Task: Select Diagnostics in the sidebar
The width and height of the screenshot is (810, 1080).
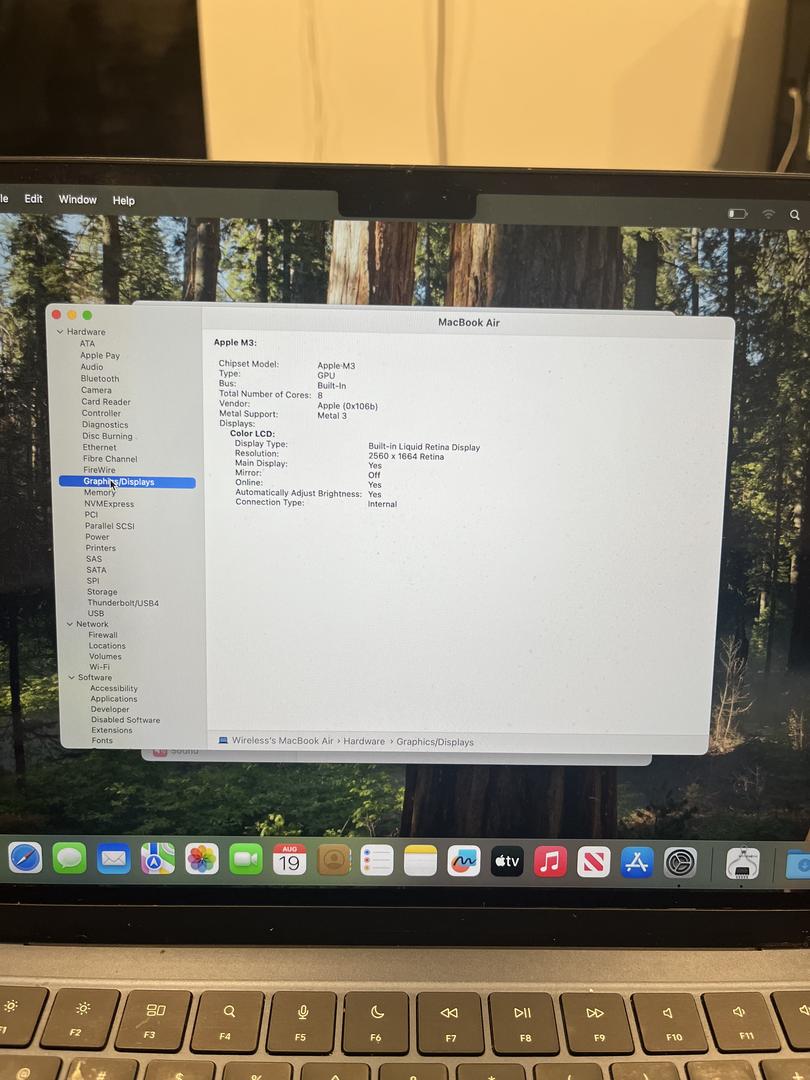Action: pos(105,424)
